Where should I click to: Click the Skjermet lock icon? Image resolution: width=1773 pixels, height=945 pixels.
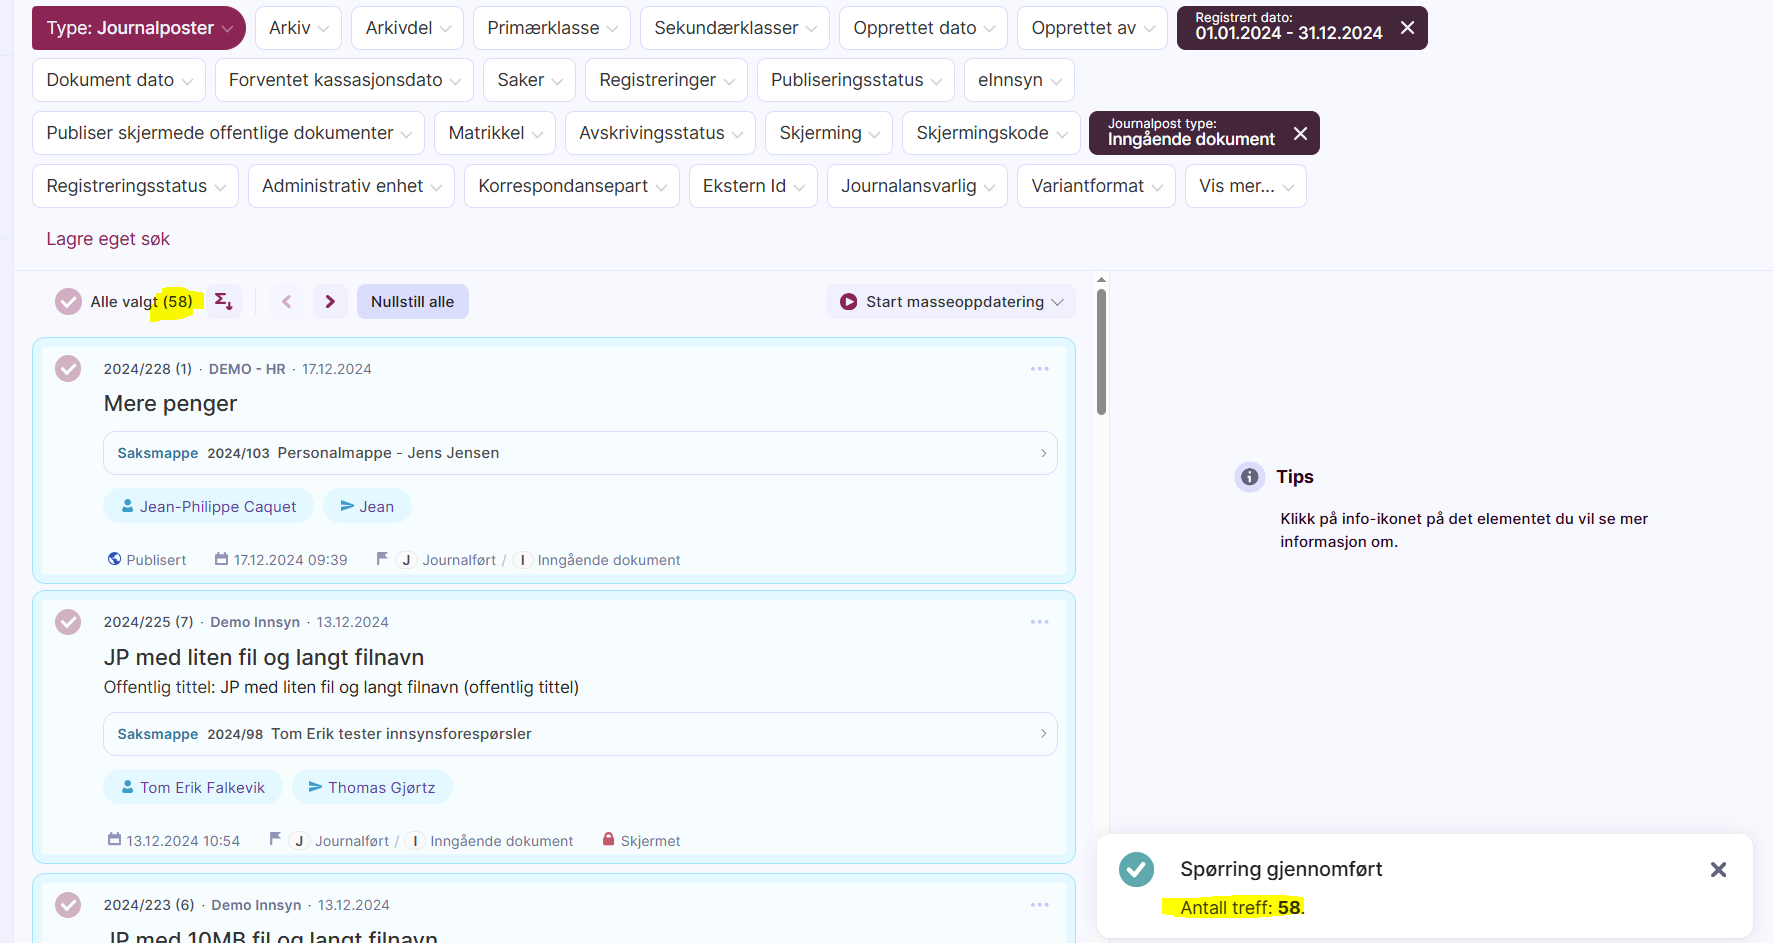tap(608, 839)
